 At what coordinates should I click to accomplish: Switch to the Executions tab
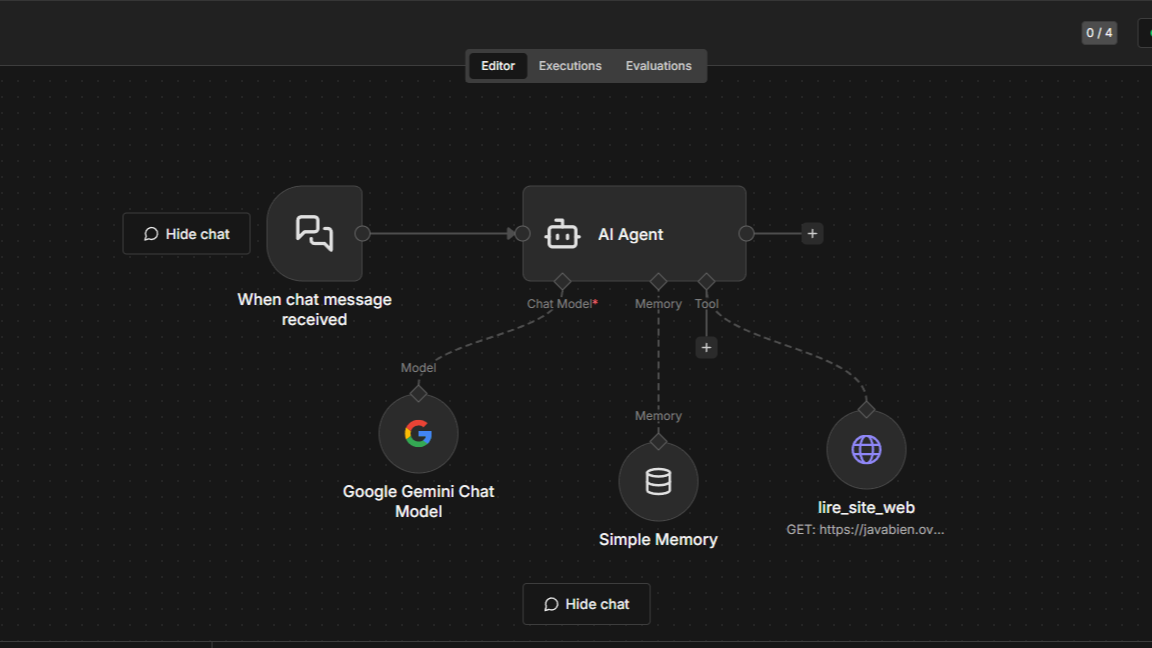pyautogui.click(x=570, y=65)
